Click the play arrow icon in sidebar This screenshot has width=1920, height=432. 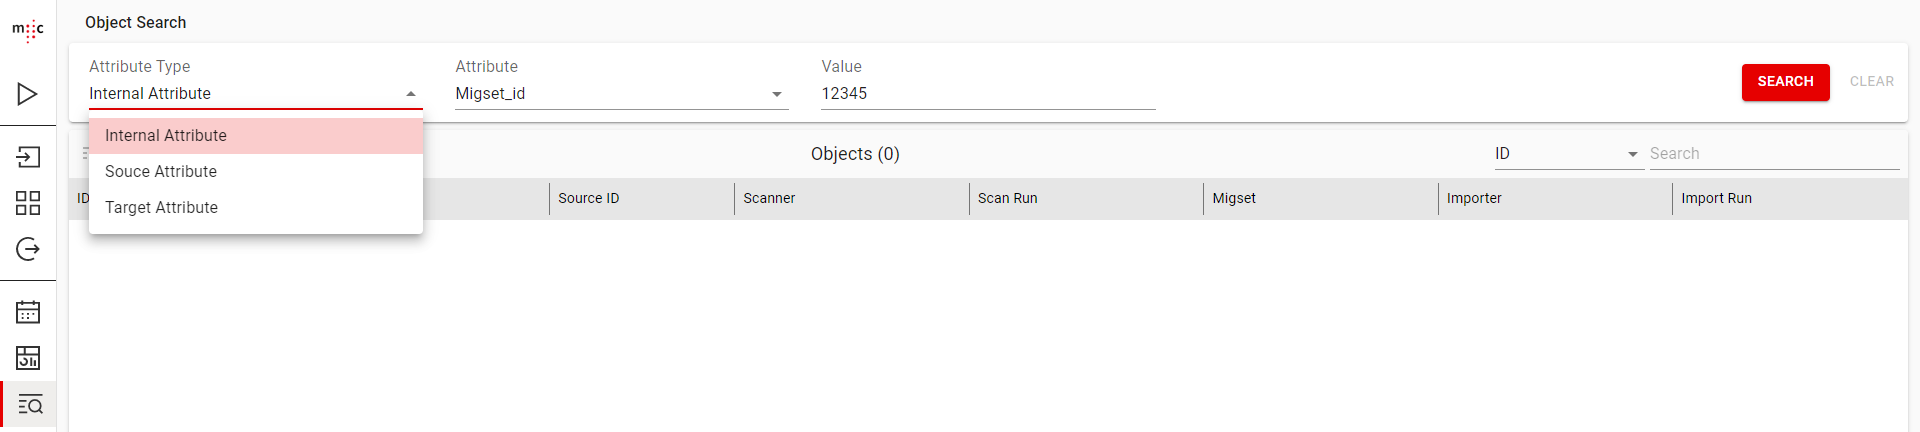coord(28,94)
